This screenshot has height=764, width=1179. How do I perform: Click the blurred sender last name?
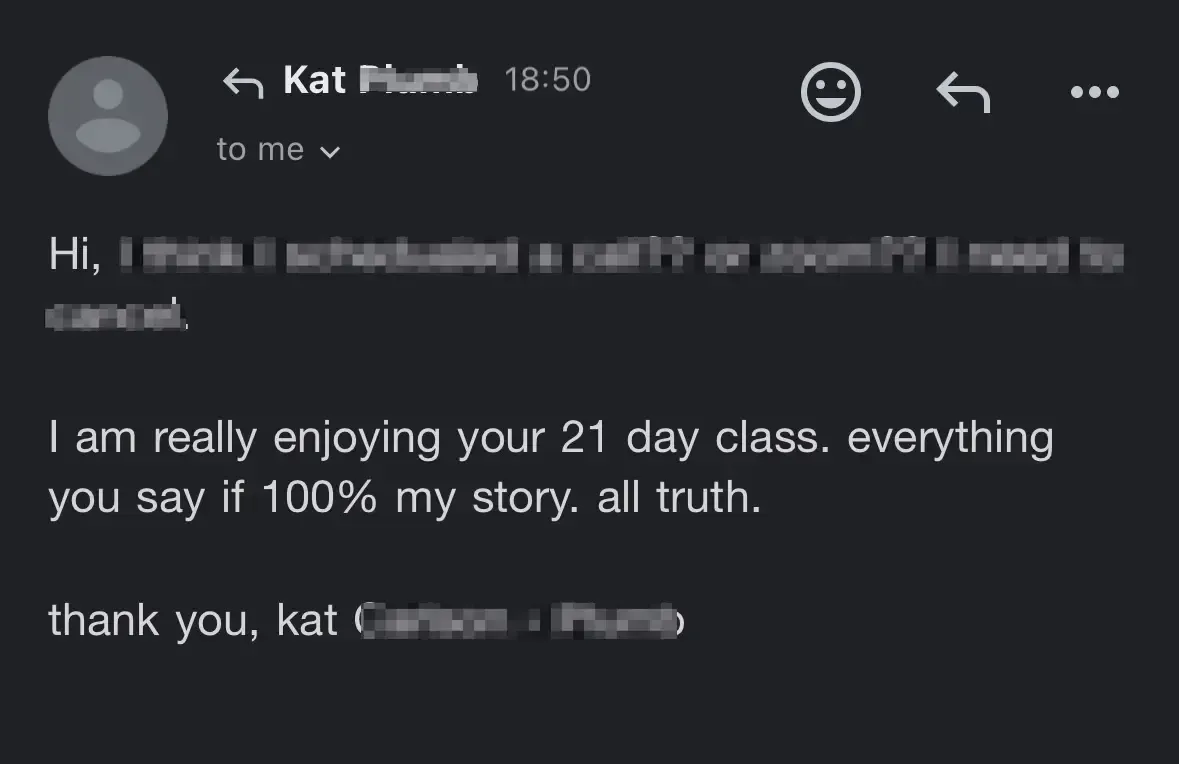click(417, 80)
